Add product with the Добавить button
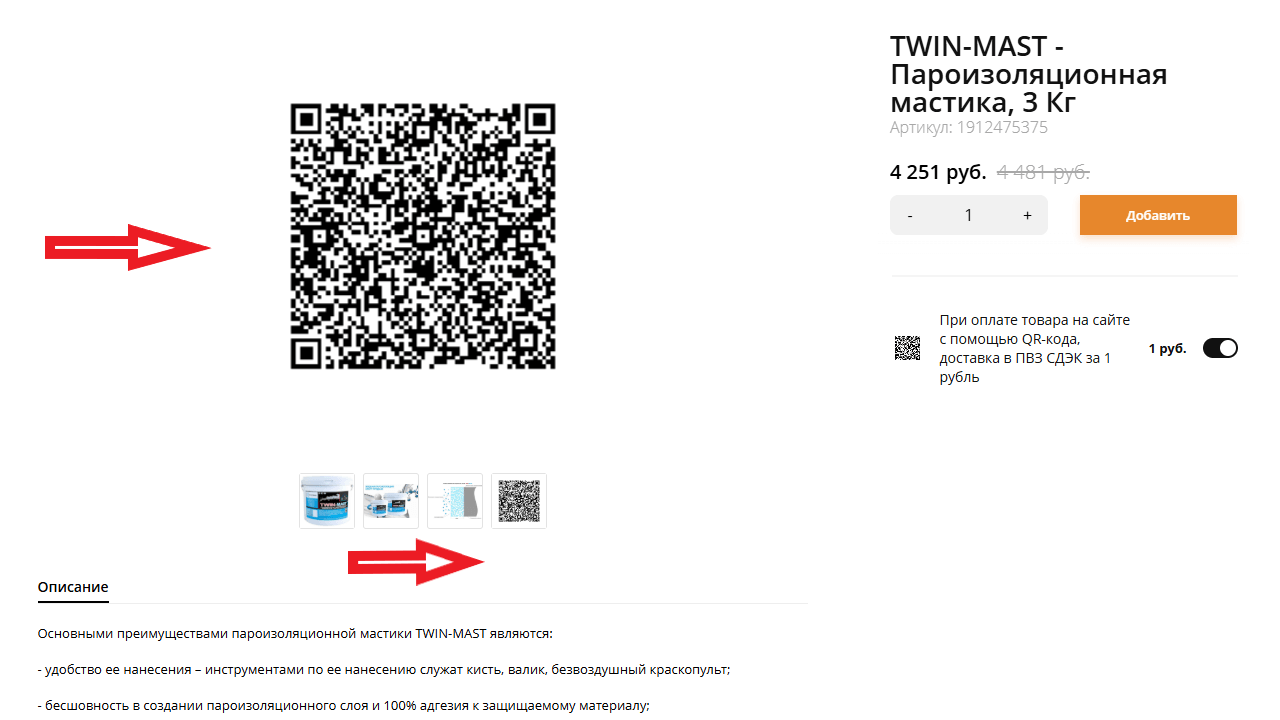 [1158, 215]
